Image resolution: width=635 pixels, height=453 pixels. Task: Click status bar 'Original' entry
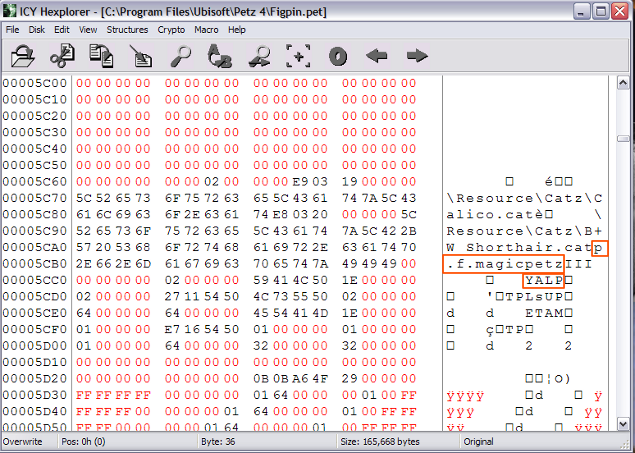(x=478, y=442)
